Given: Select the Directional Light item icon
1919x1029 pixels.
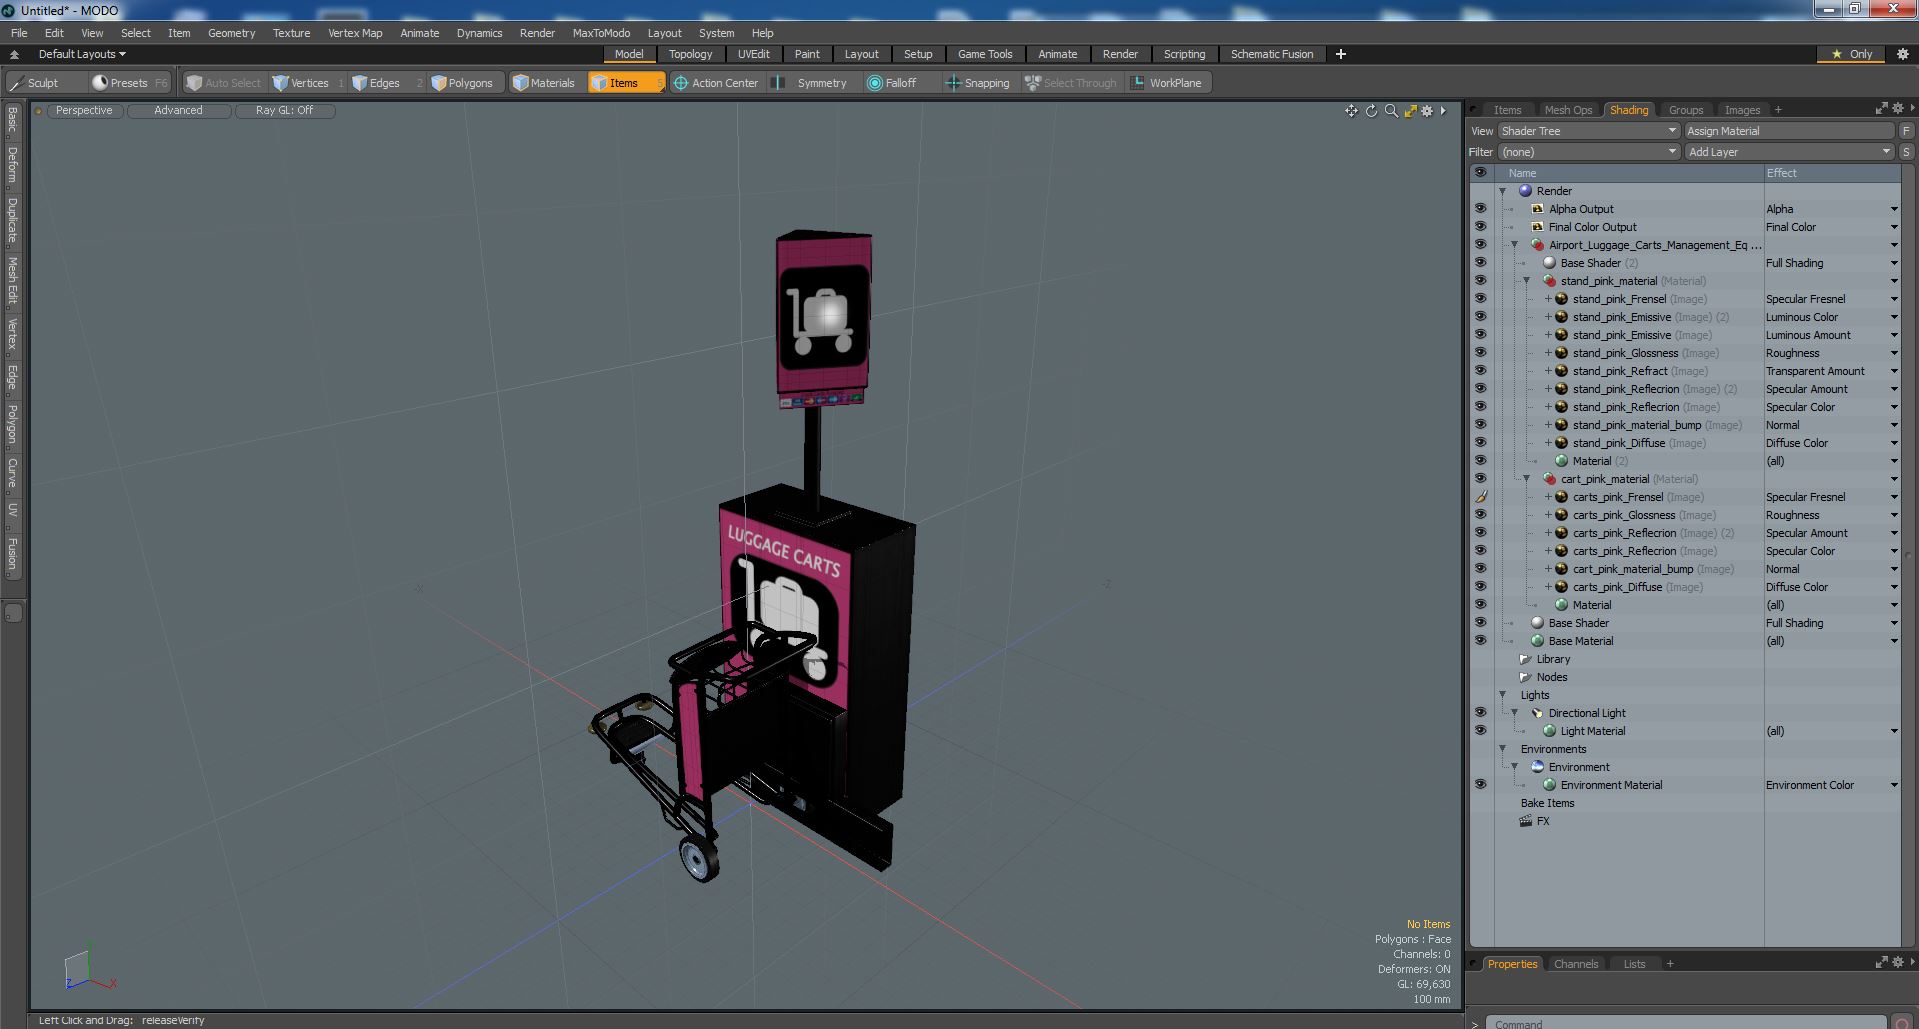Looking at the screenshot, I should (1537, 713).
